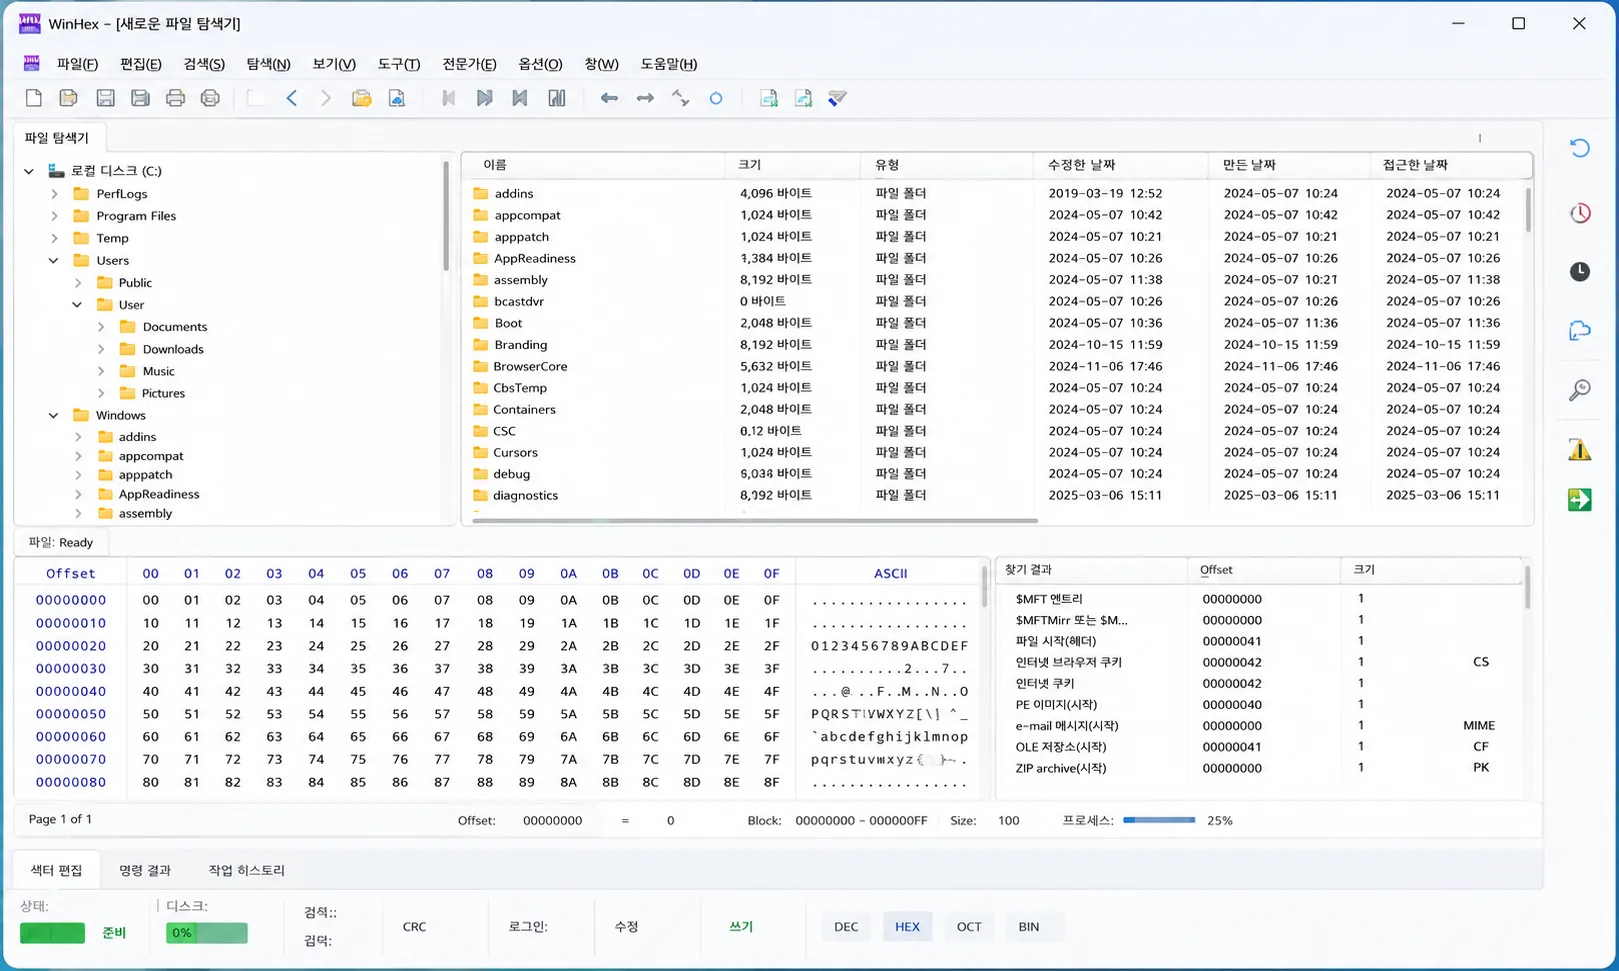Collapse the Users folder node

(54, 261)
